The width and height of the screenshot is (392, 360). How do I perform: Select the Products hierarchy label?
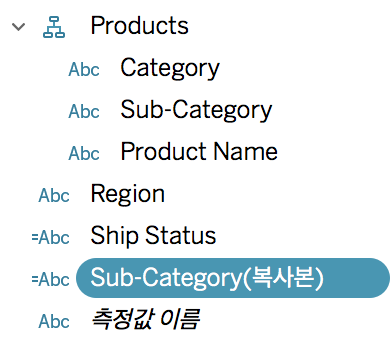tap(139, 26)
